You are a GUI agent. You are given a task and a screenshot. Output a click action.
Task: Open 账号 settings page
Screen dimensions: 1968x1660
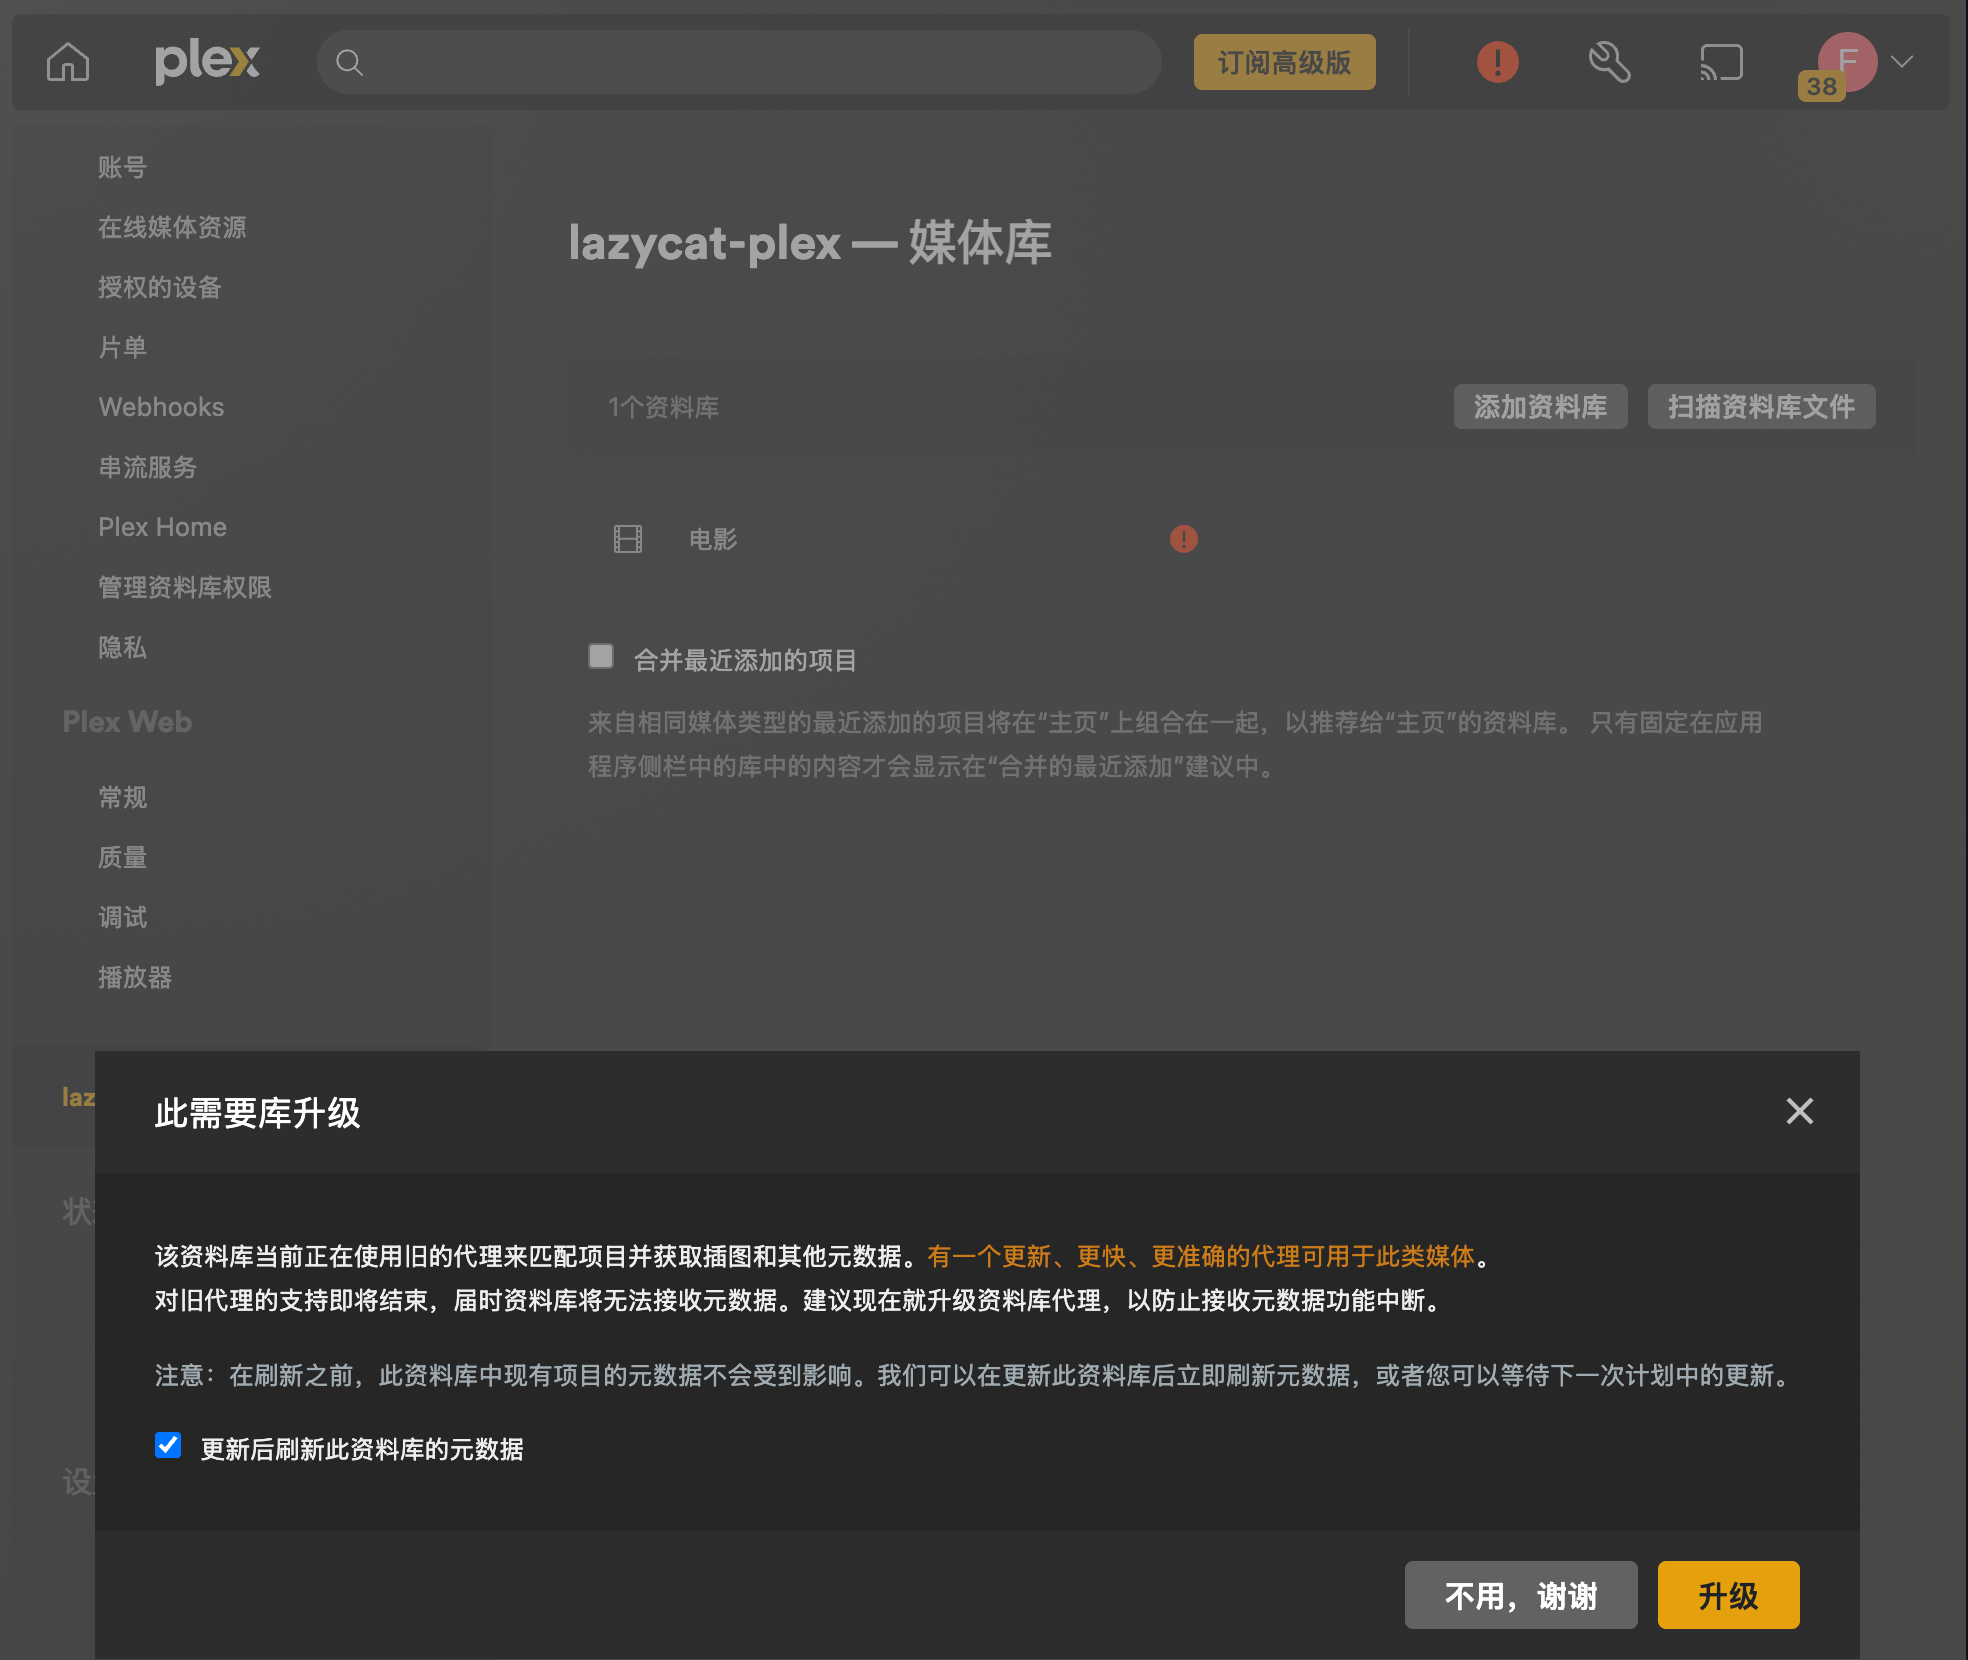(x=122, y=167)
